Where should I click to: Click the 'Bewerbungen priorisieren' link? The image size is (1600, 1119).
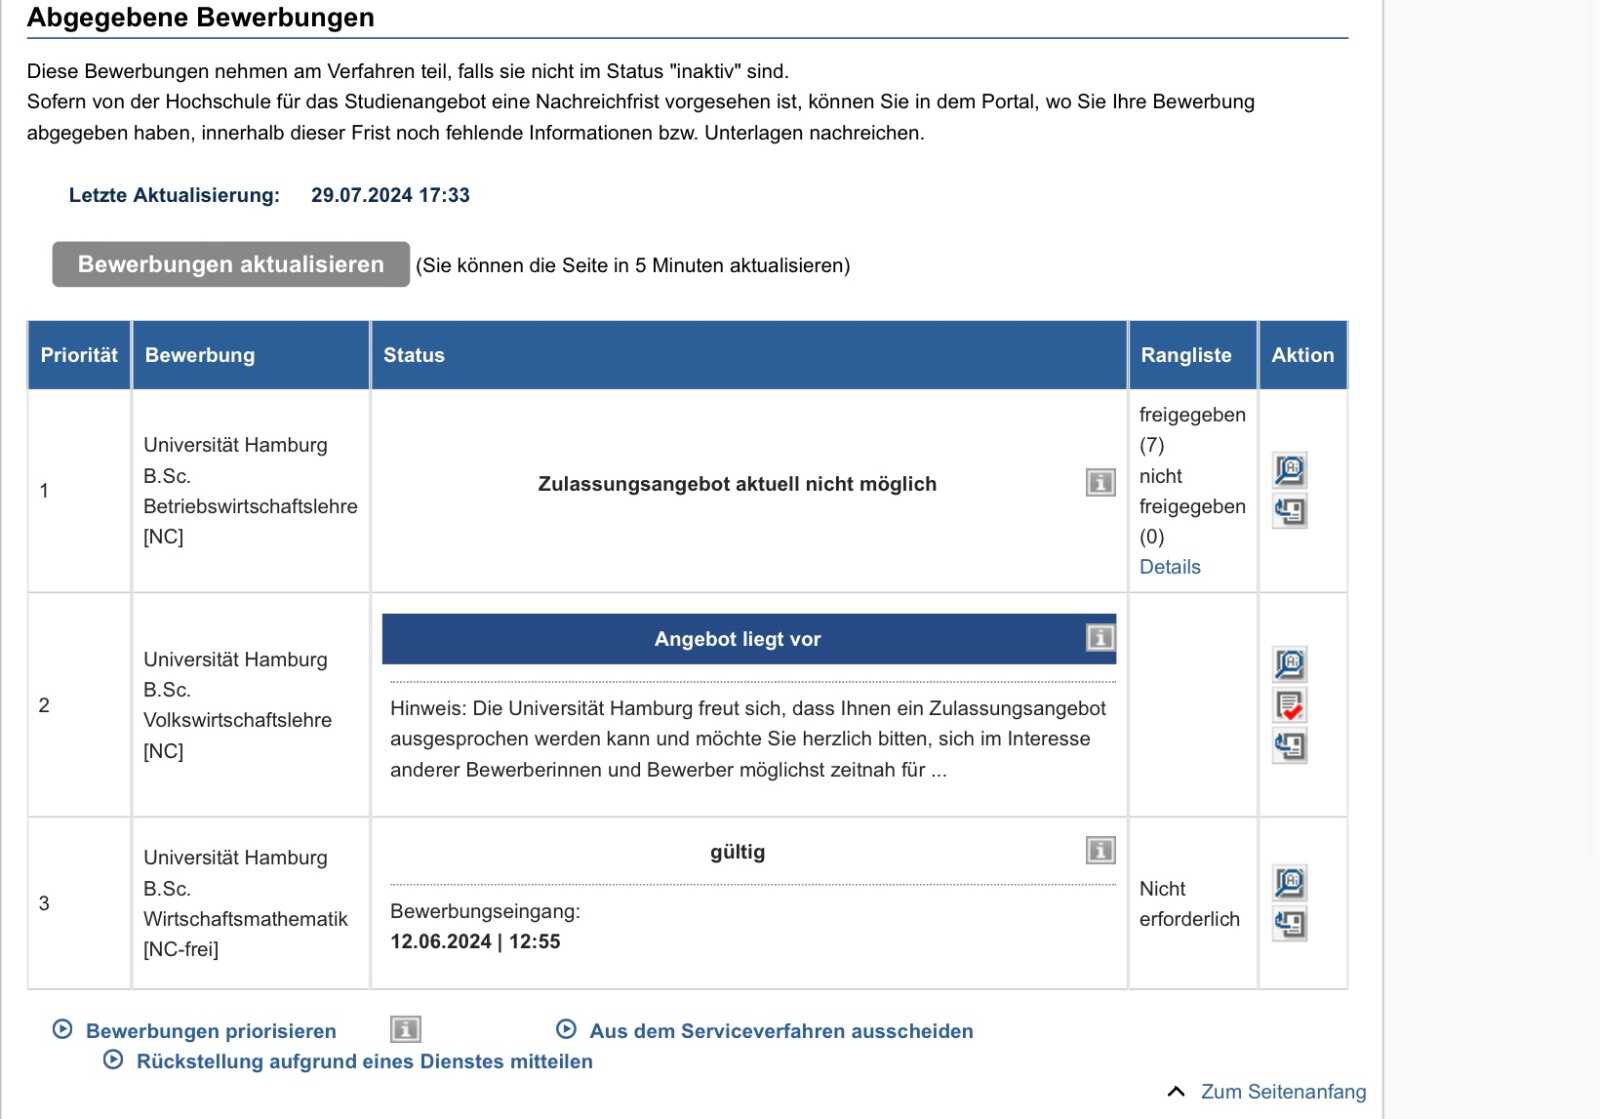pos(210,1031)
